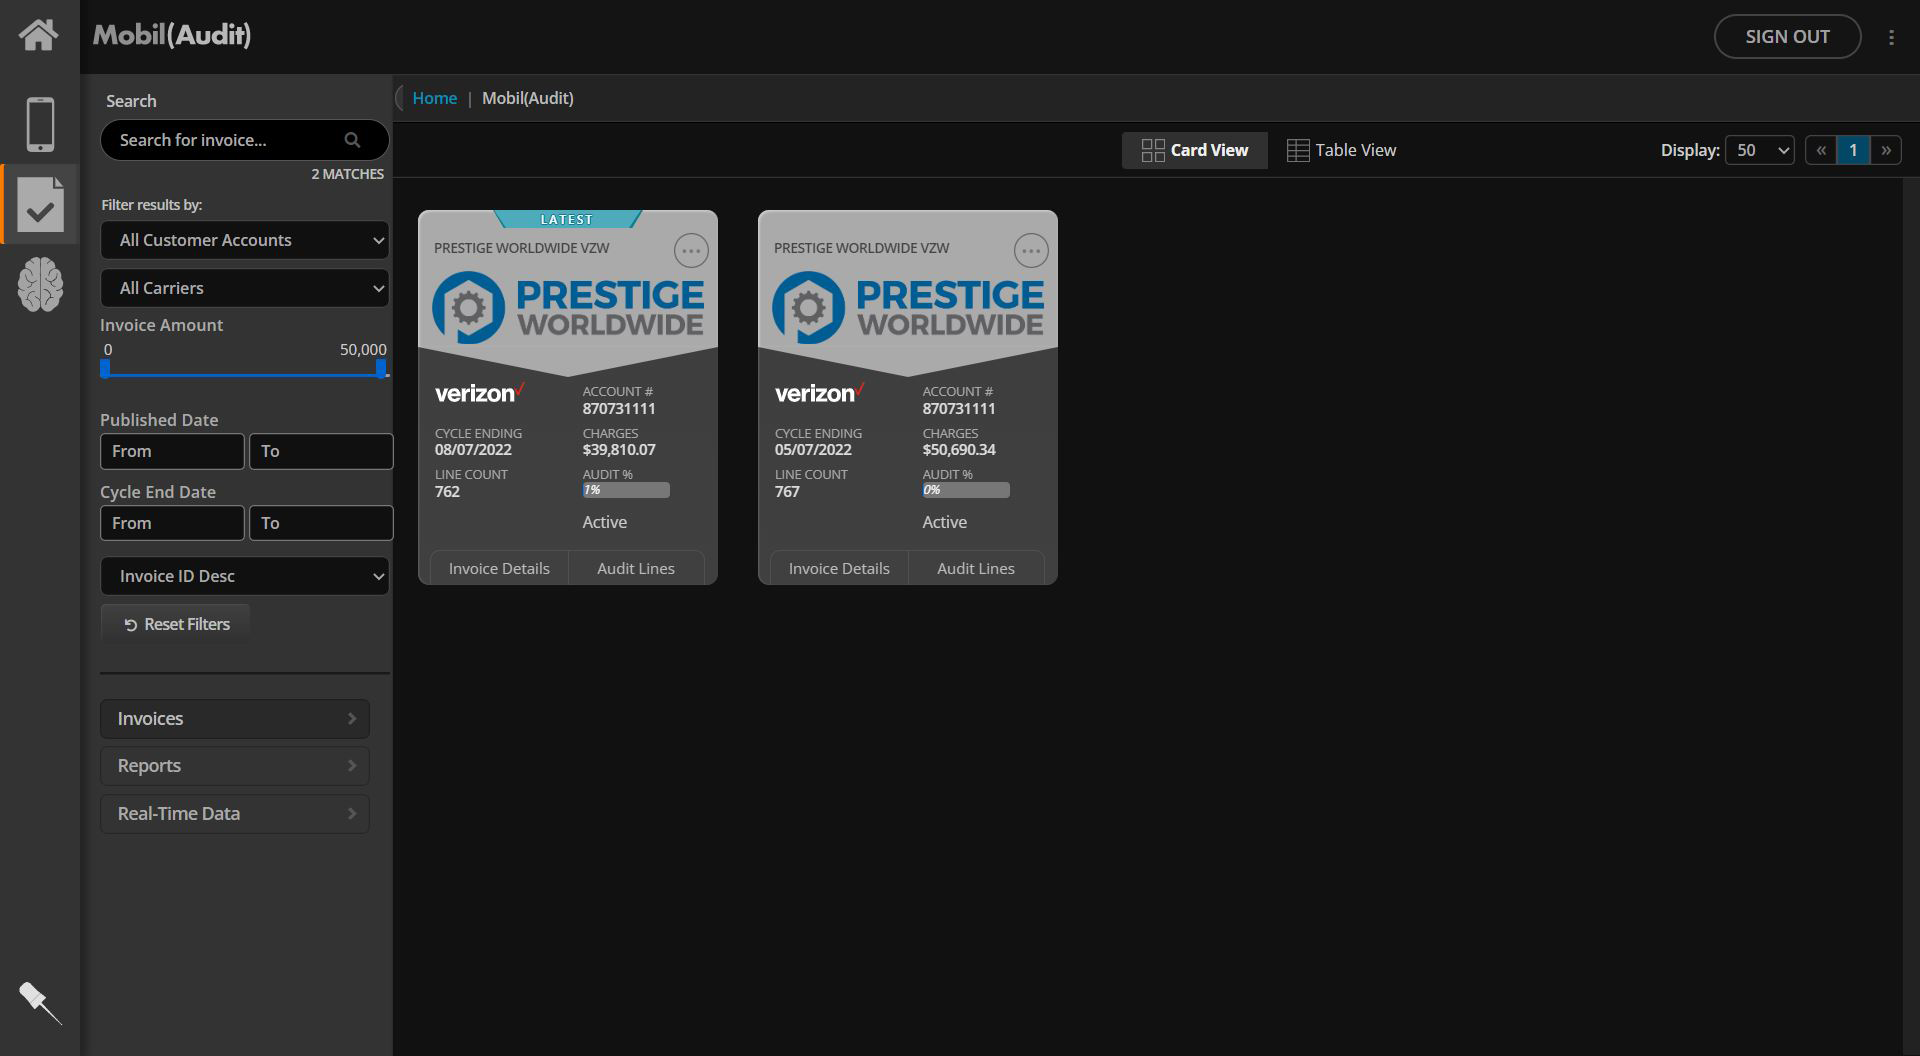This screenshot has height=1056, width=1920.
Task: Click the Cycle End Date From field
Action: pyautogui.click(x=172, y=523)
